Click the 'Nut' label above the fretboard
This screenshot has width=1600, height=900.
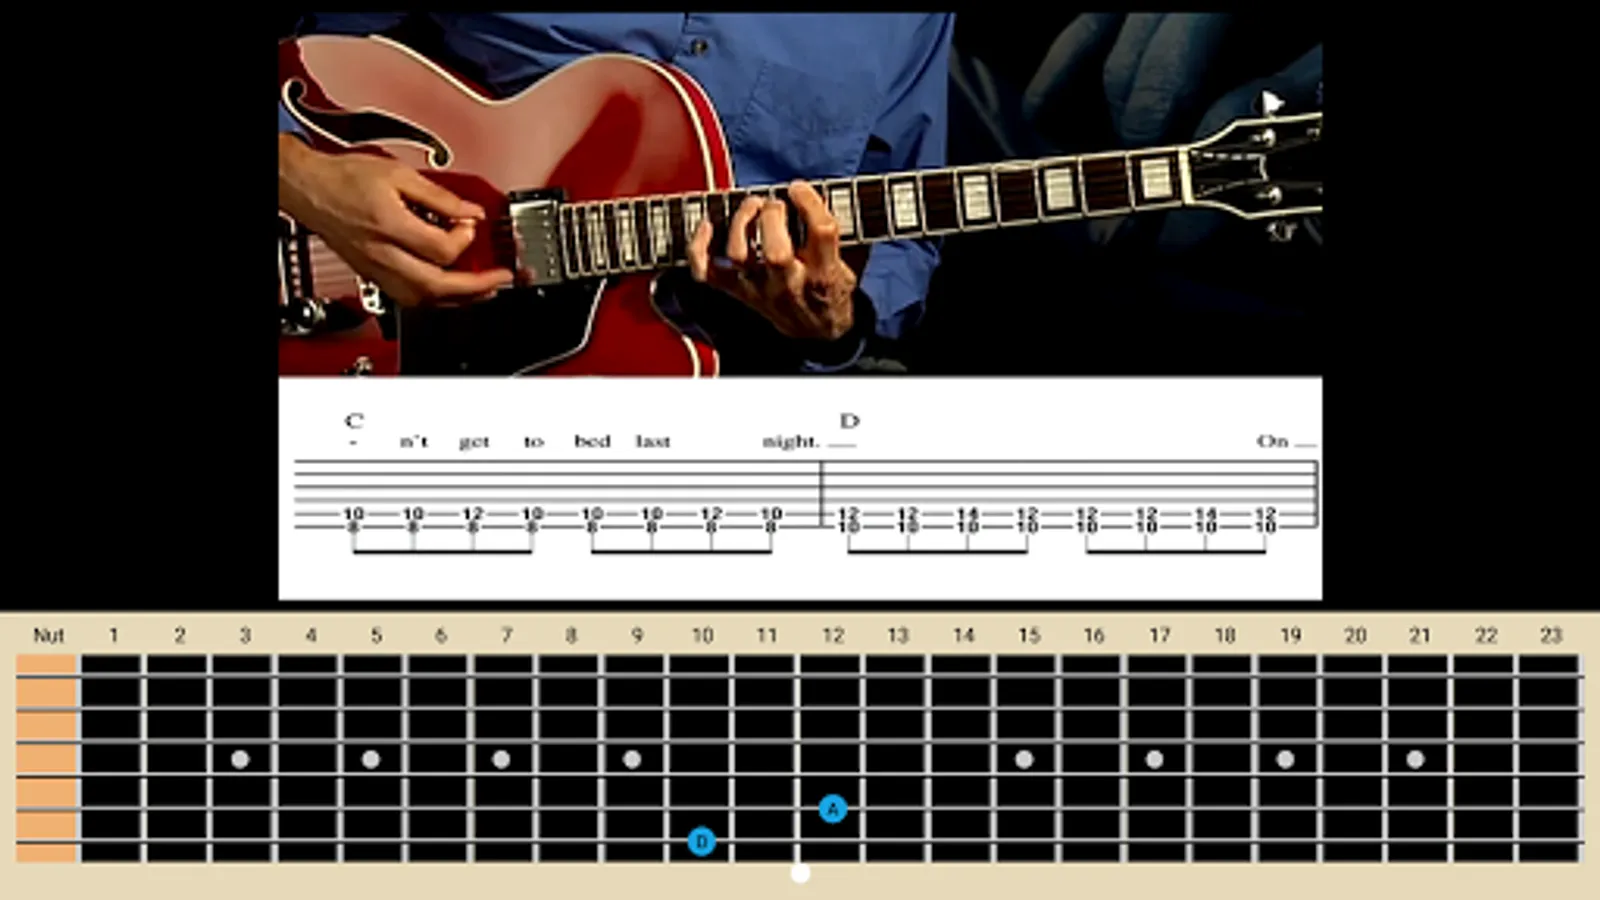click(x=48, y=635)
